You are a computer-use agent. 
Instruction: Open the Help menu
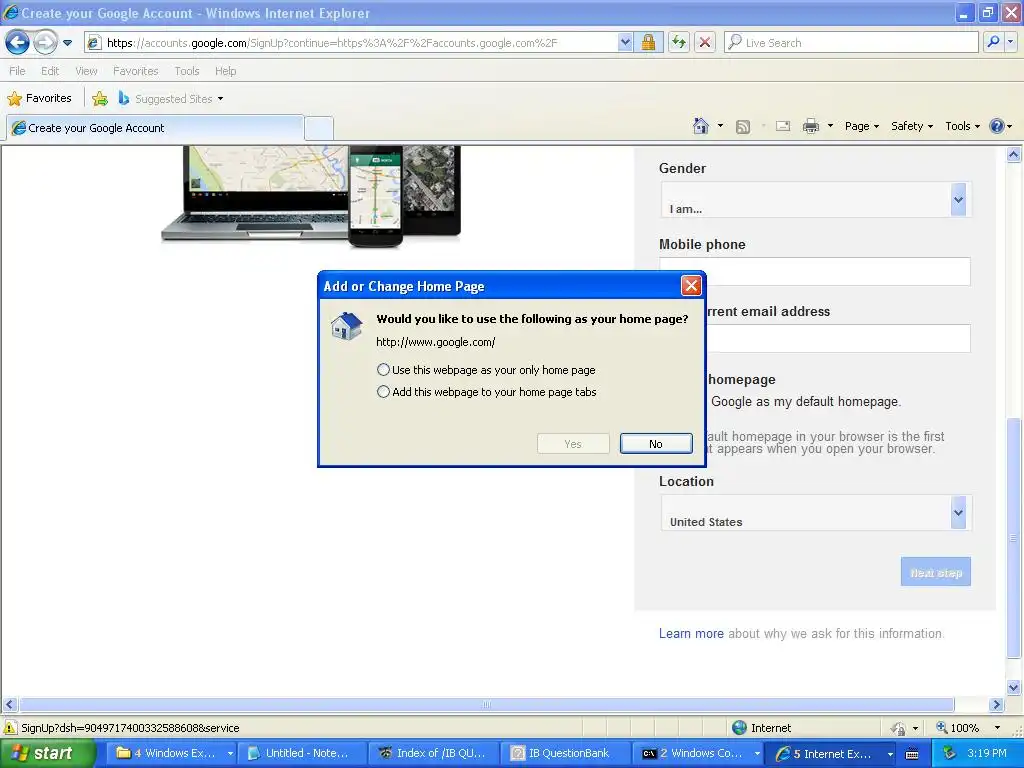click(x=225, y=71)
